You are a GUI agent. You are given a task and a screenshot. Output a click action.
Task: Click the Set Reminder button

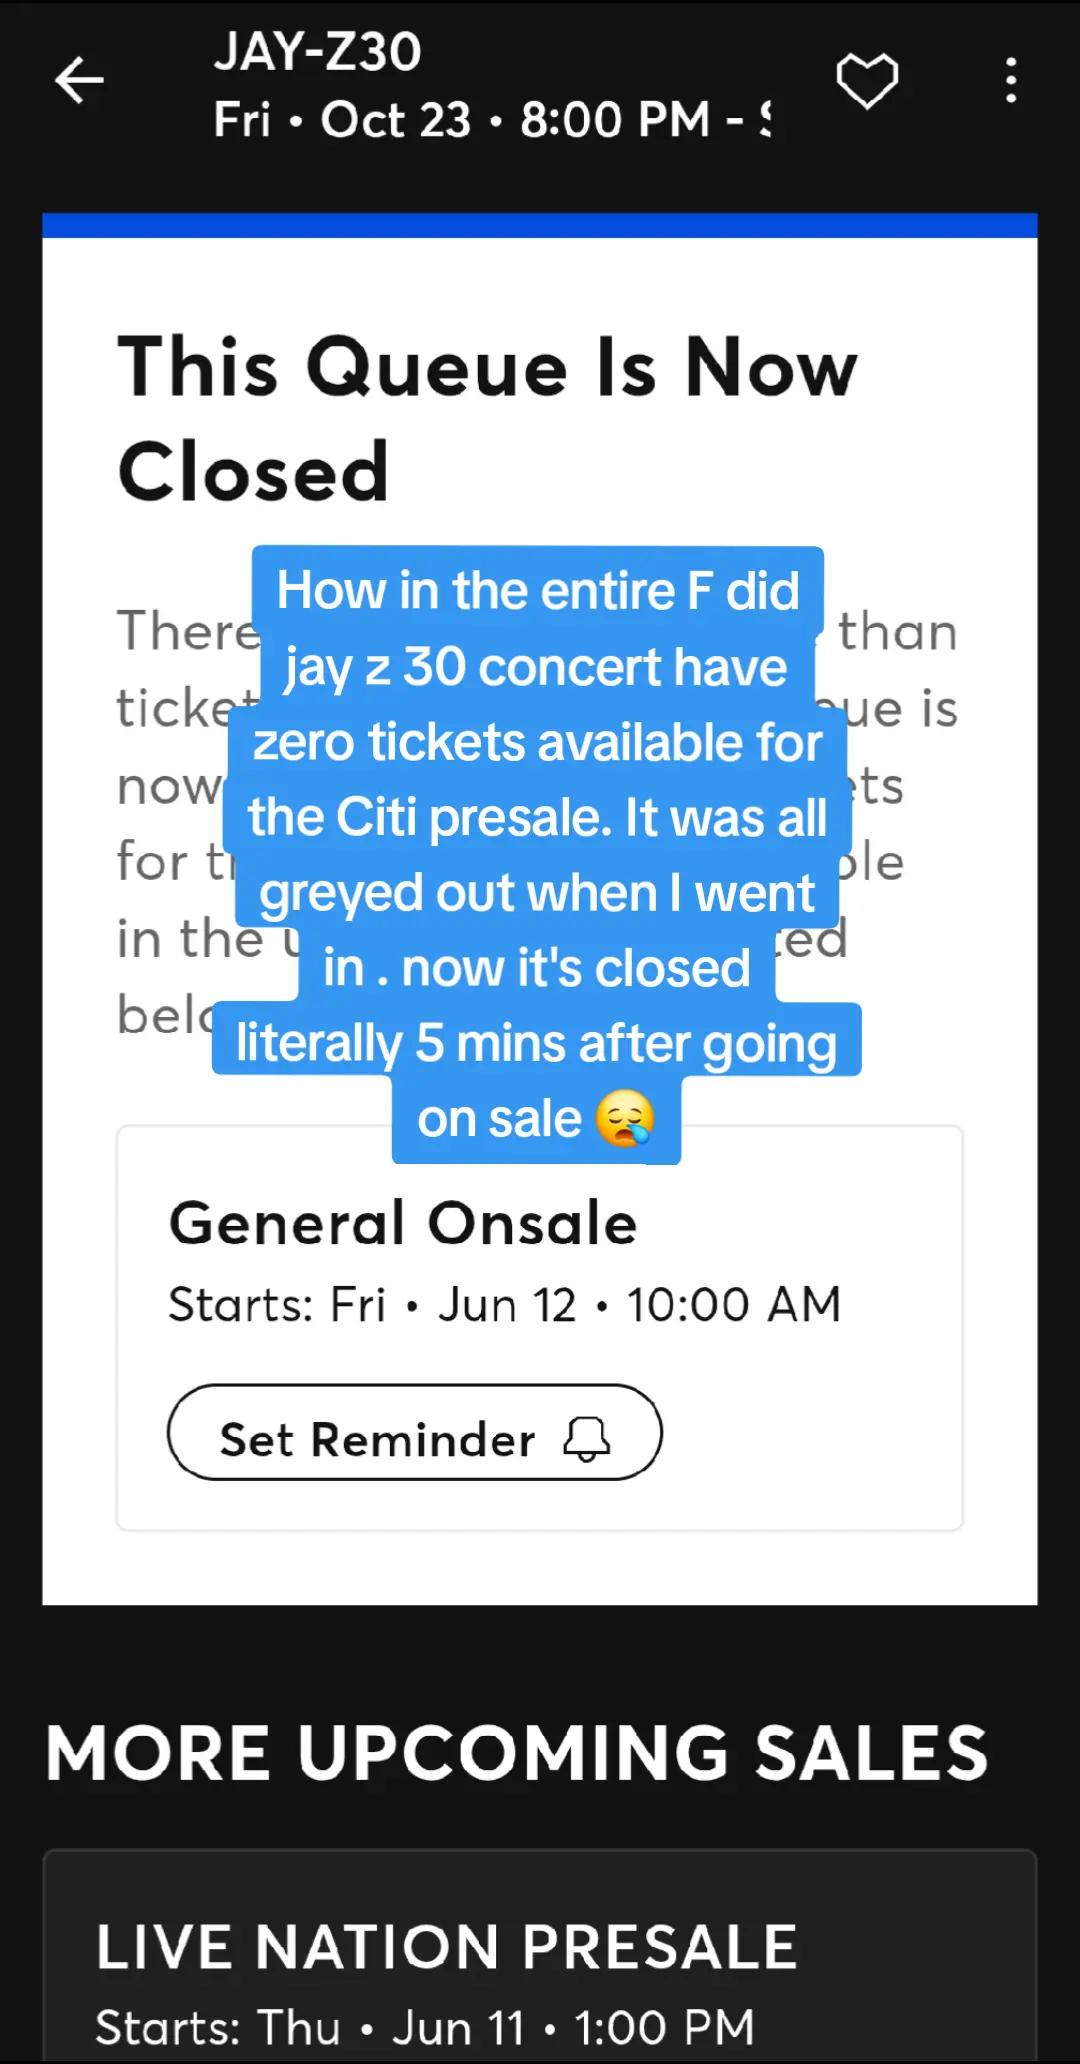click(414, 1432)
